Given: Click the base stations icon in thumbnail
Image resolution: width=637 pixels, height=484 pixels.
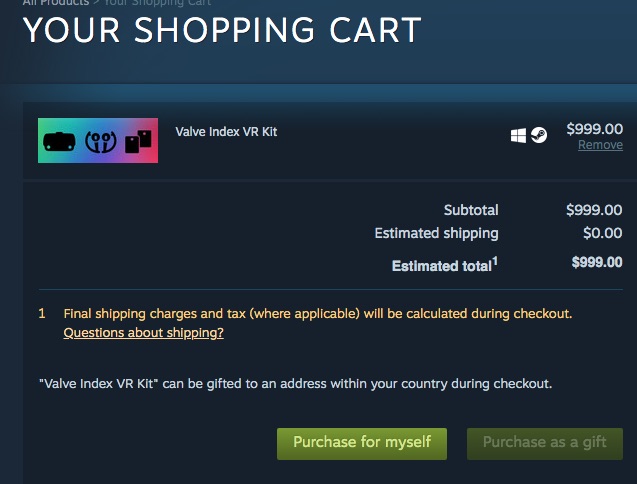Looking at the screenshot, I should [x=138, y=141].
